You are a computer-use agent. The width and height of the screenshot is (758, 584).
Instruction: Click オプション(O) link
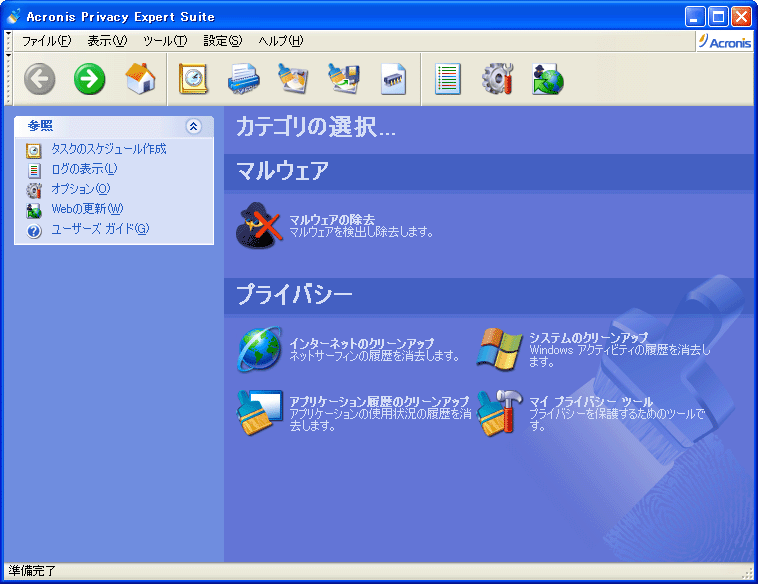tap(81, 189)
